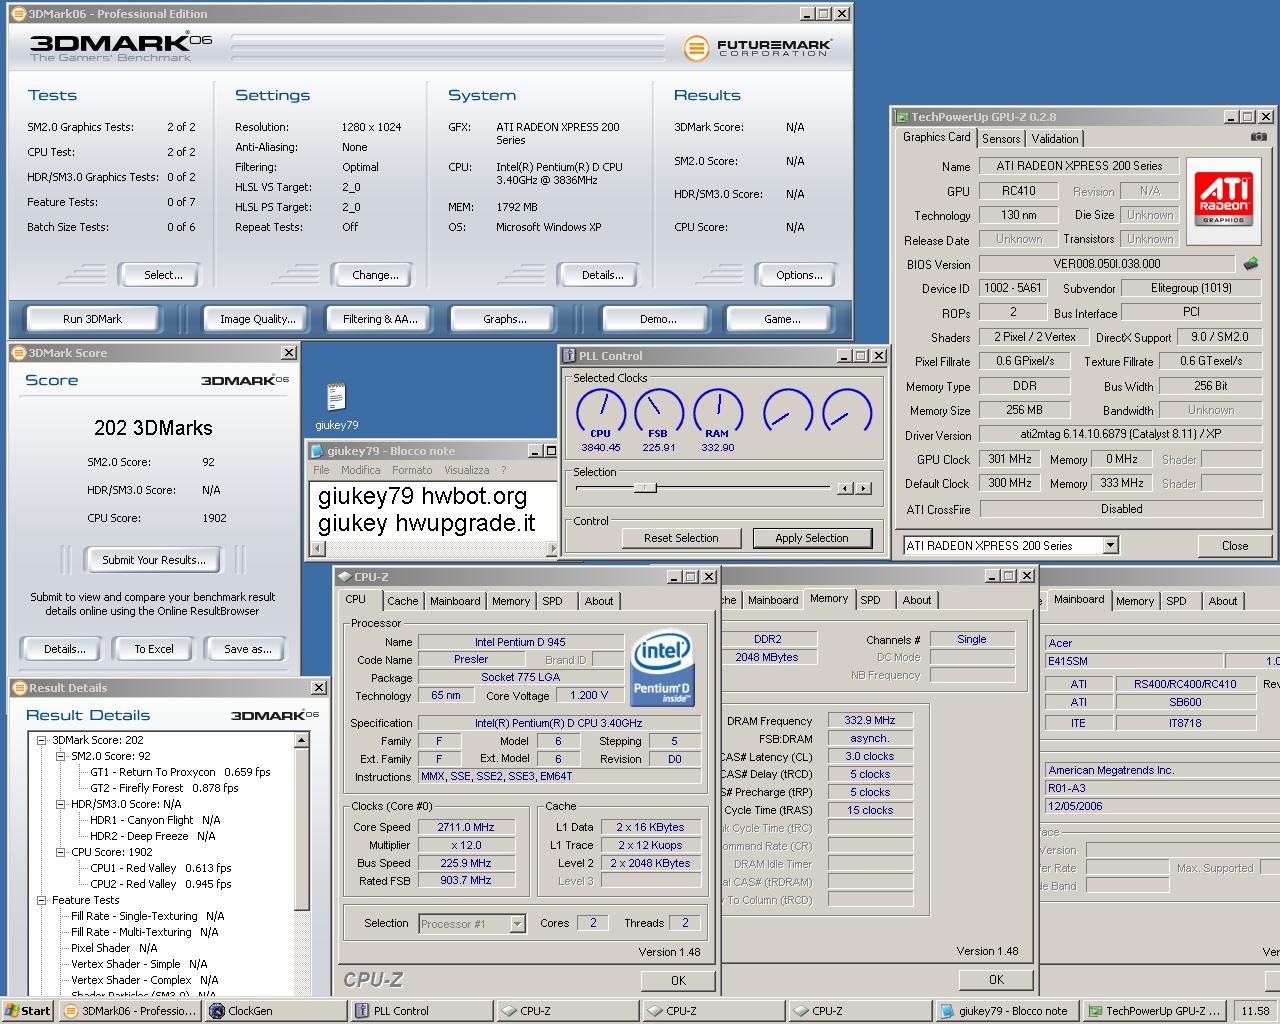Click the 3DMark06 title bar icon
This screenshot has width=1280, height=1024.
click(19, 14)
